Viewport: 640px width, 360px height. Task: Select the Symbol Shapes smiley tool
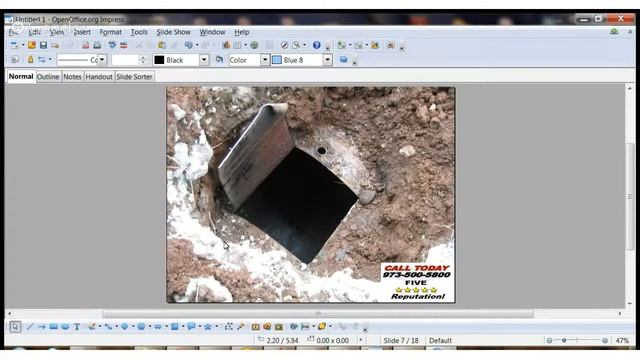141,327
